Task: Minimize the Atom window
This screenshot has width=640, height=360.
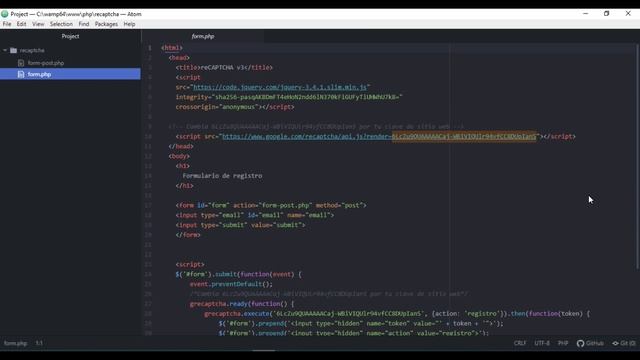Action: tap(586, 13)
